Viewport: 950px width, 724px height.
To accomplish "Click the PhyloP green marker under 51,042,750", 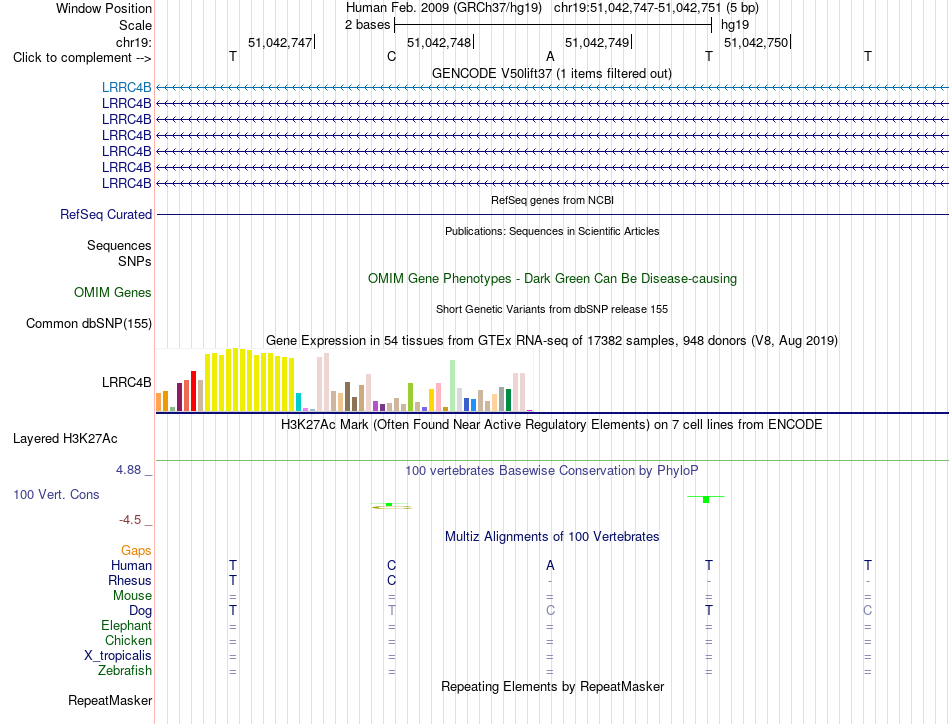I will 706,499.
